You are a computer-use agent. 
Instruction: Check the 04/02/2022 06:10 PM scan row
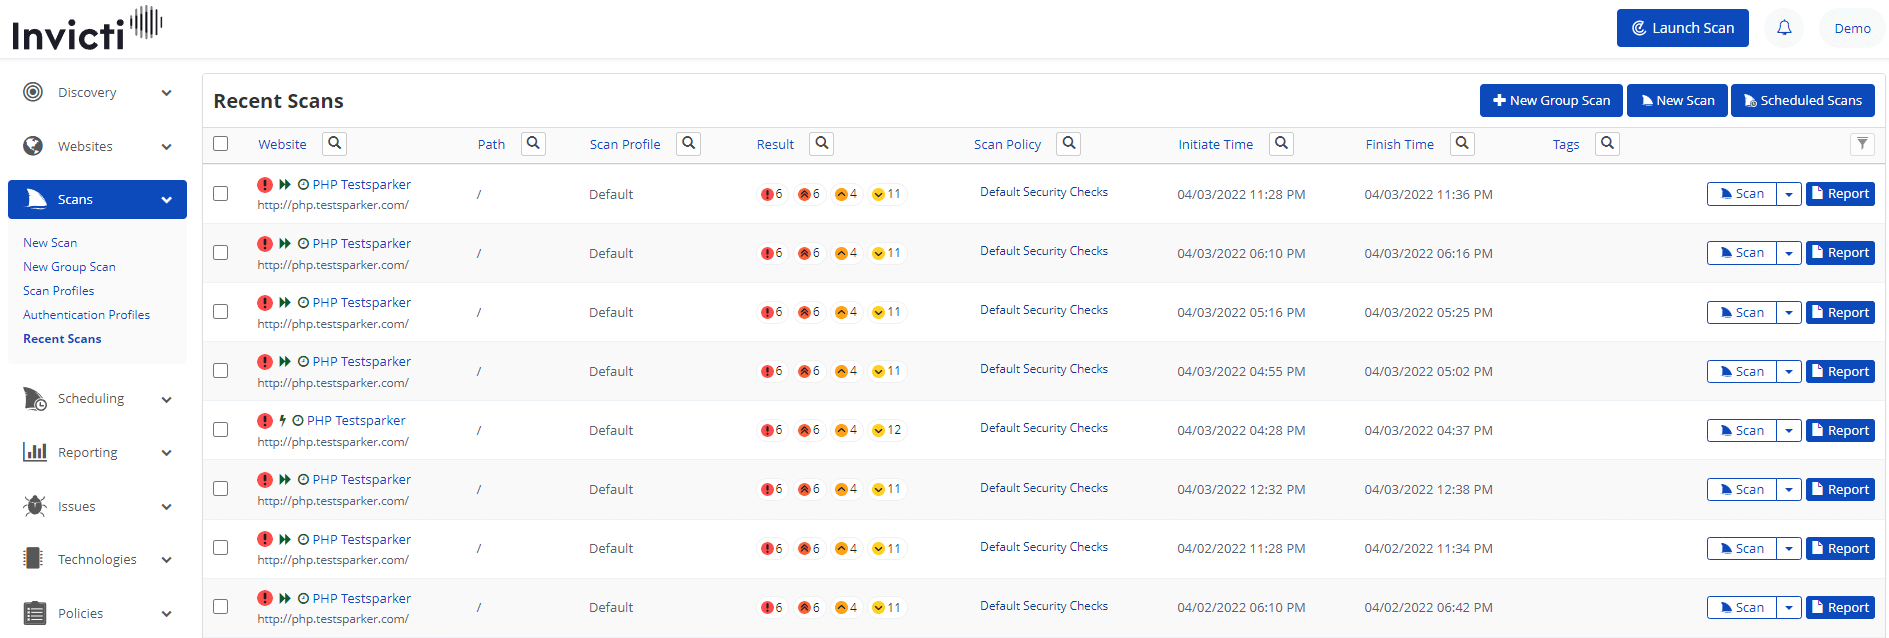click(x=221, y=606)
